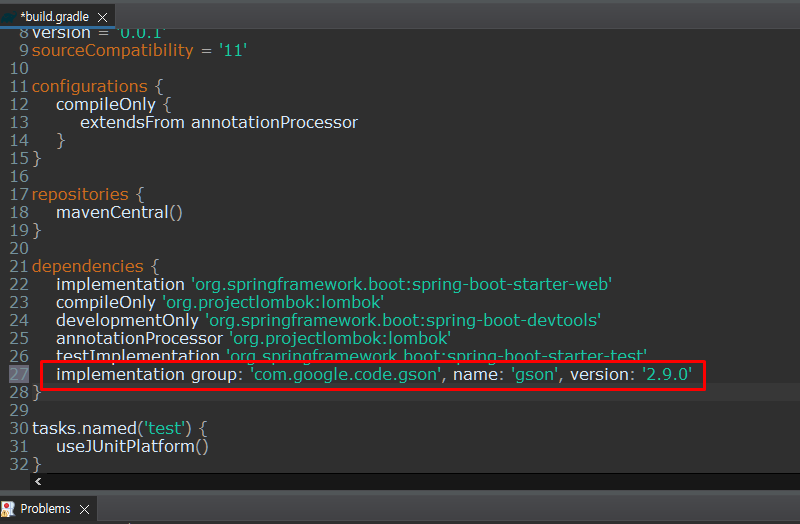
Task: Click 'com.google.code.gson' group string
Action: point(345,375)
